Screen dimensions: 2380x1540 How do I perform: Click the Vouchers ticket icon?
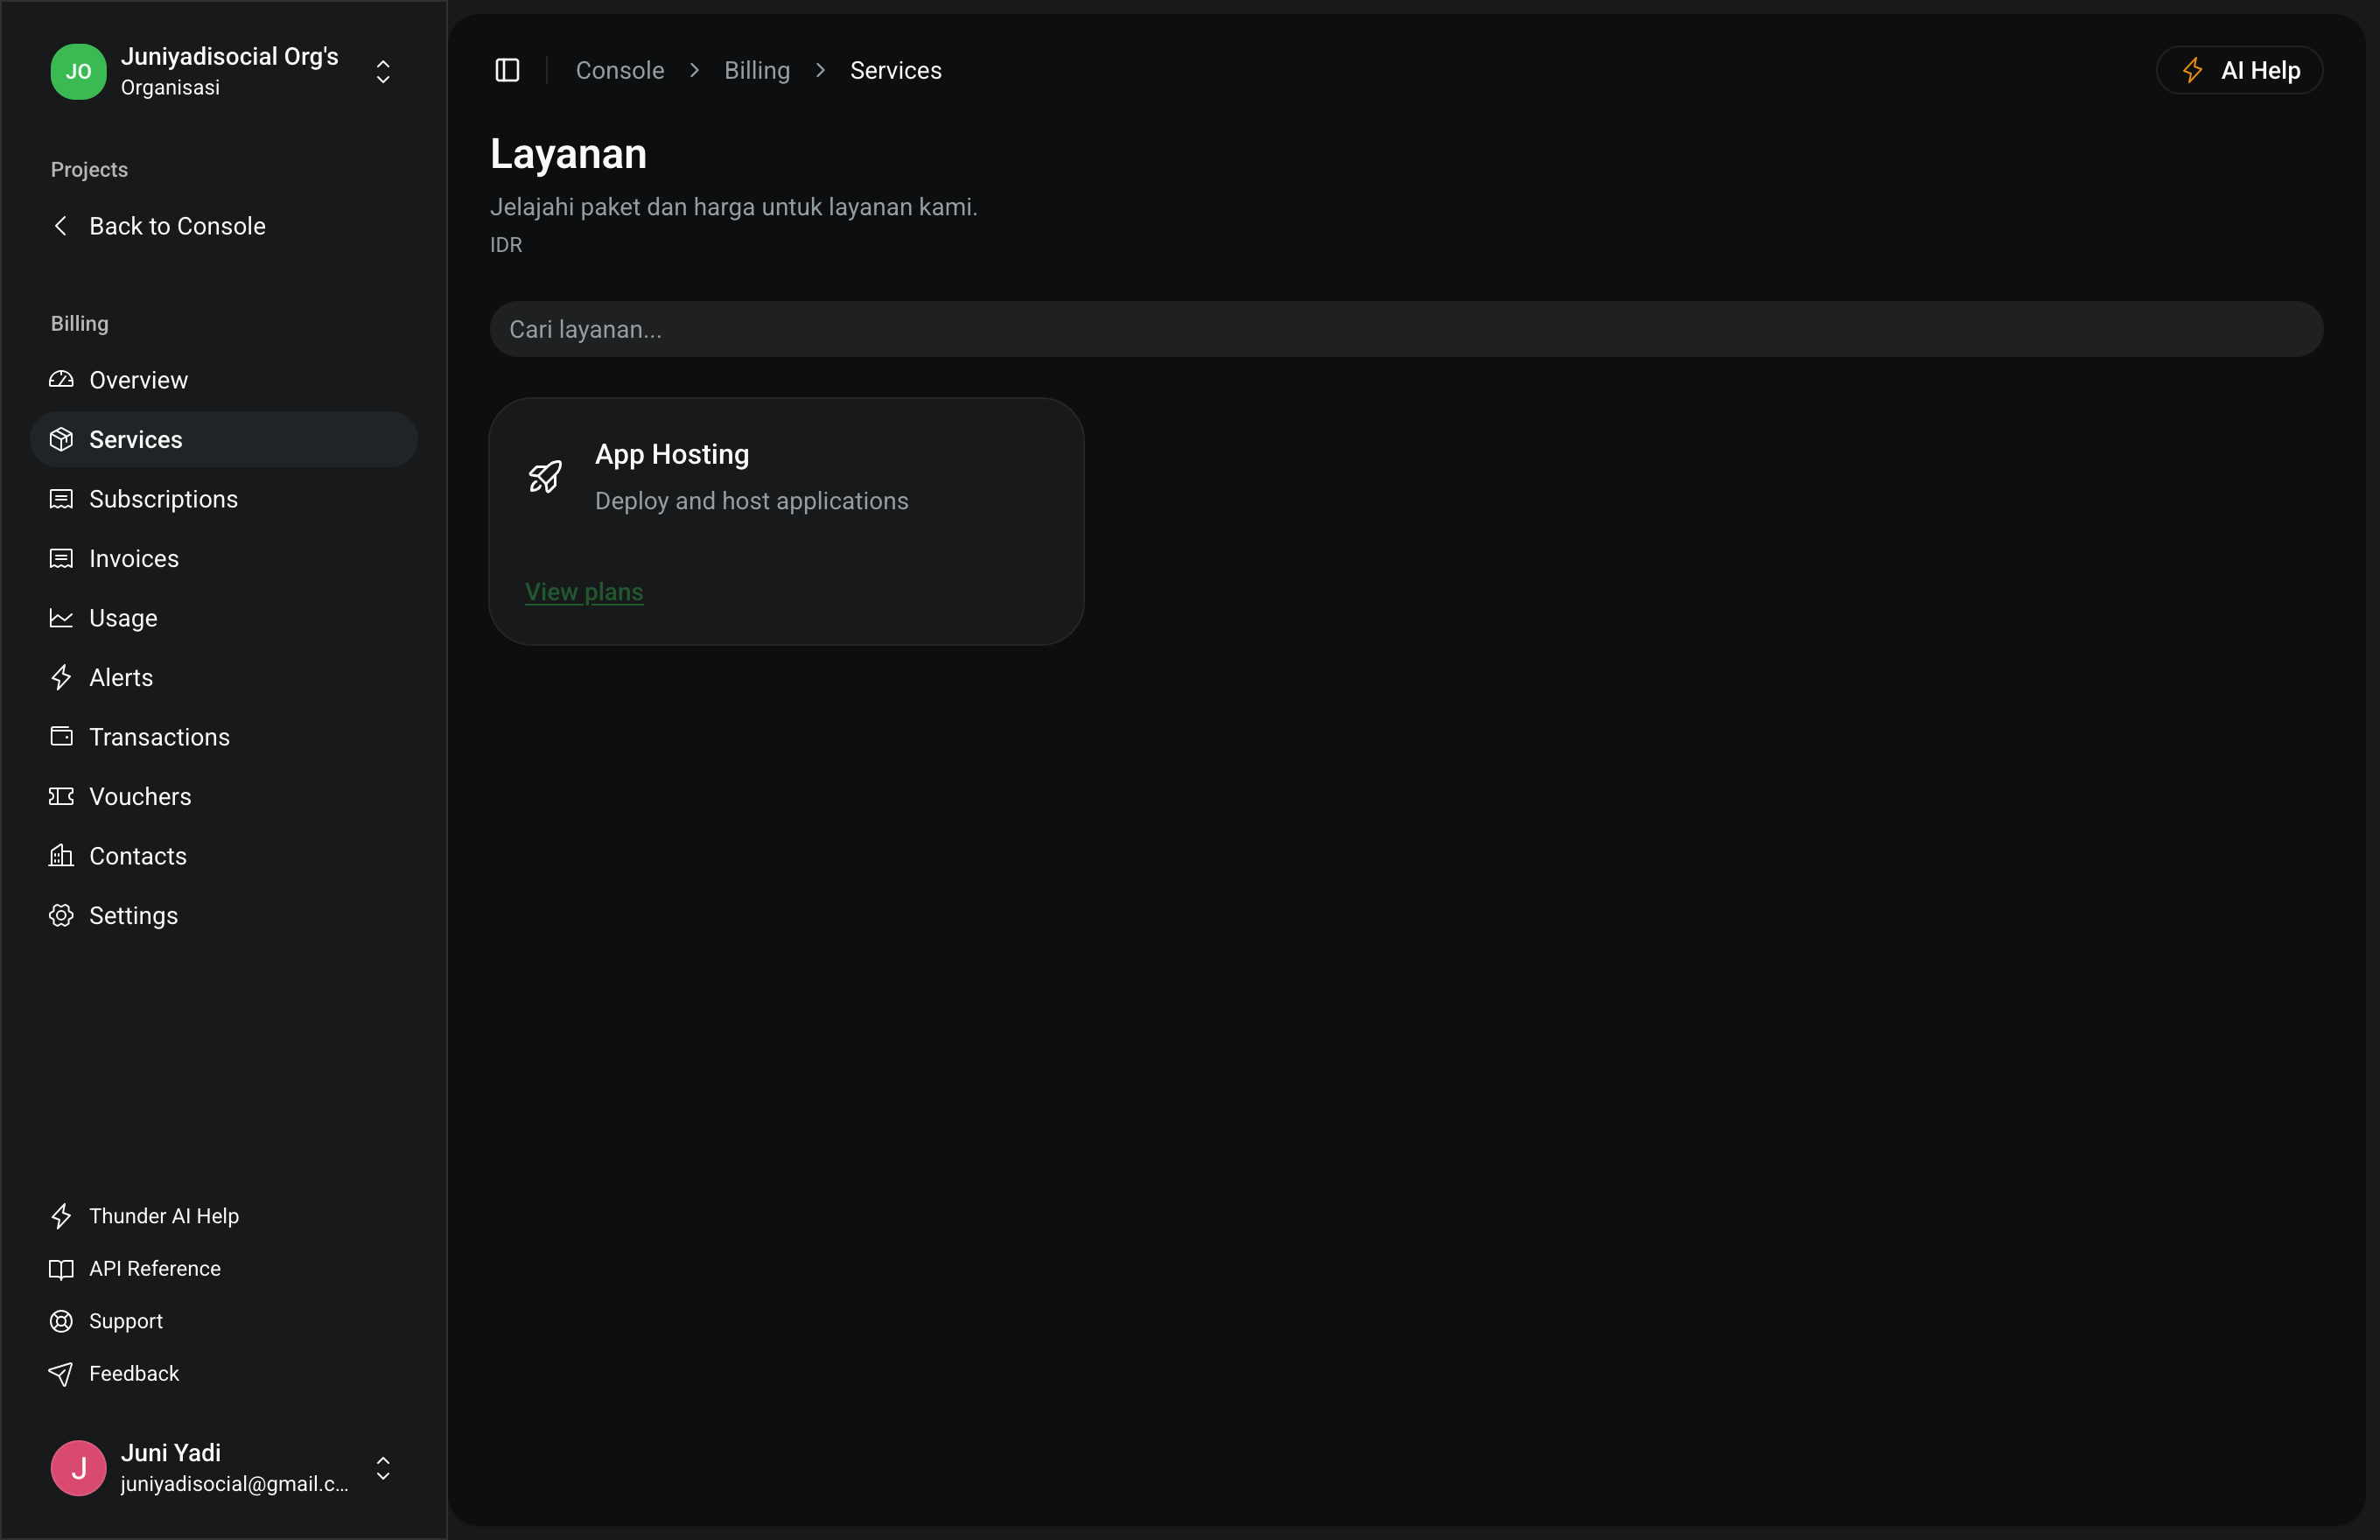61,796
